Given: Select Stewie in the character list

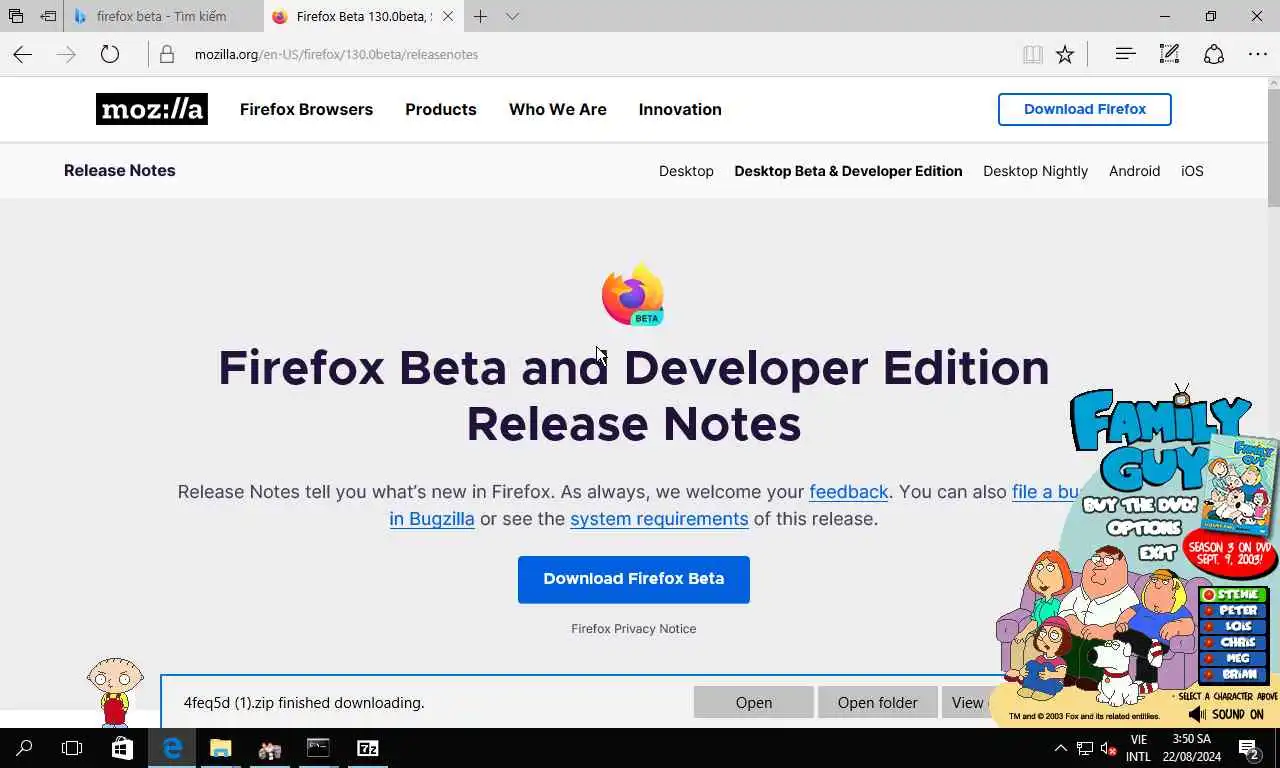Looking at the screenshot, I should 1233,594.
